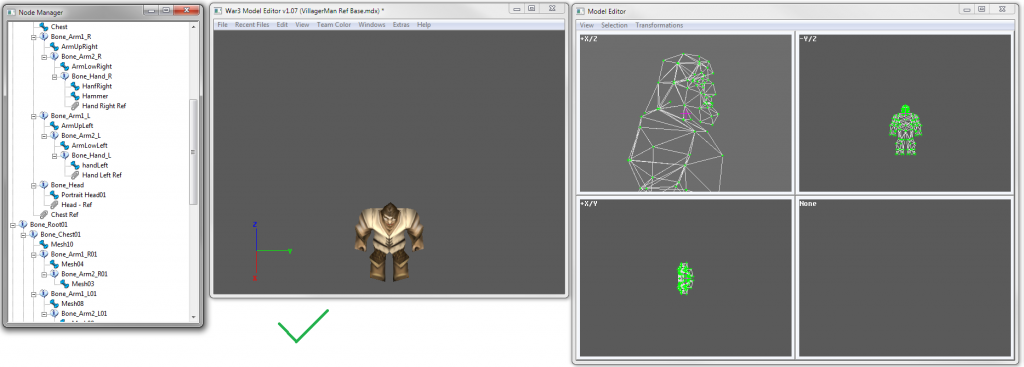The height and width of the screenshot is (367, 1024).
Task: Click the attachment icon of Head - Ref
Action: [54, 204]
